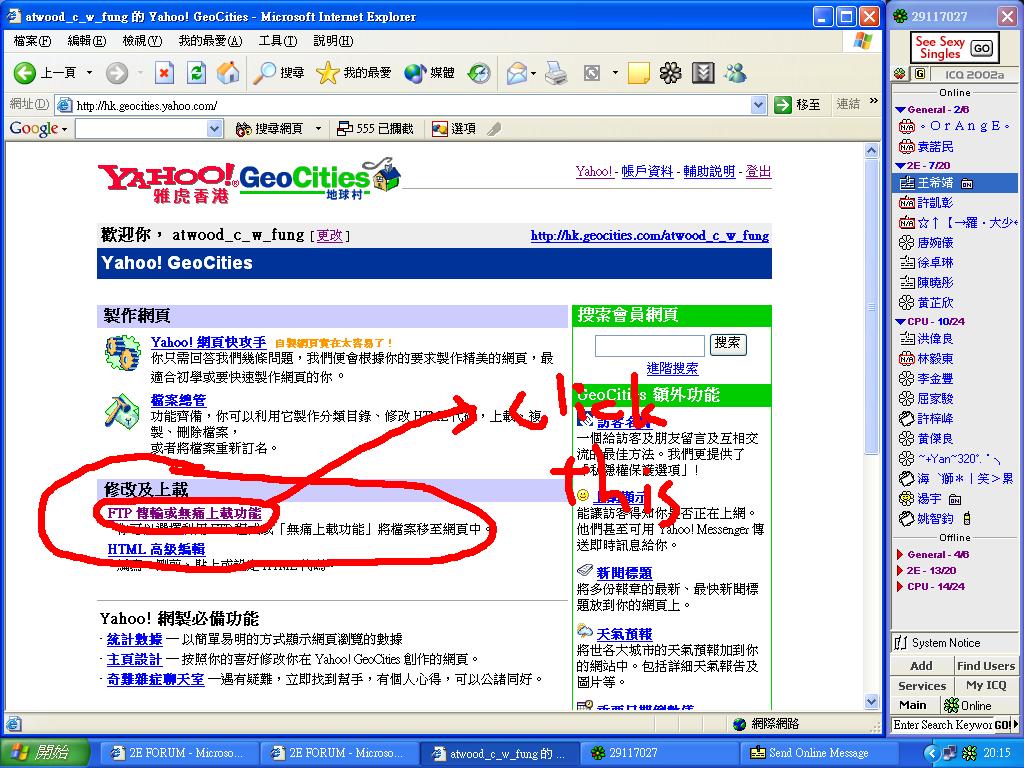Image resolution: width=1024 pixels, height=768 pixels.
Task: Open Google logo menu dropdown arrow
Action: 64,129
